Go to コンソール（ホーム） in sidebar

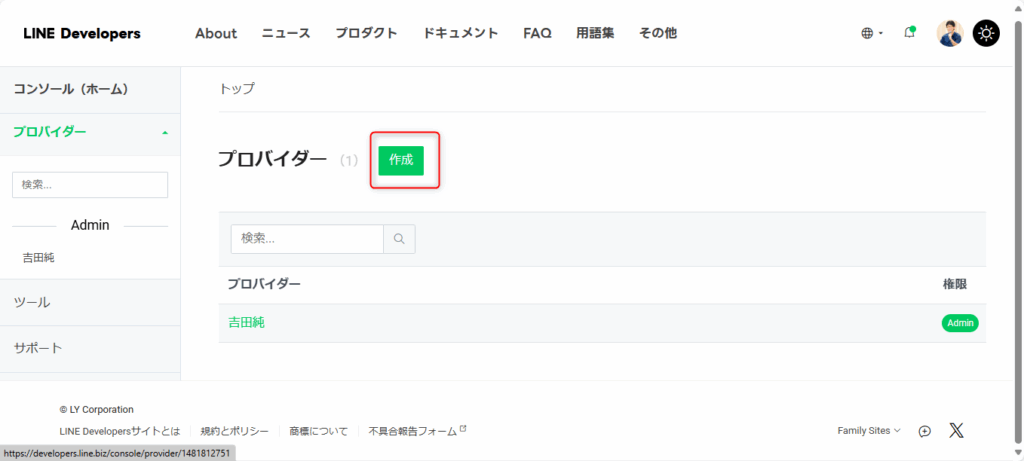[70, 89]
